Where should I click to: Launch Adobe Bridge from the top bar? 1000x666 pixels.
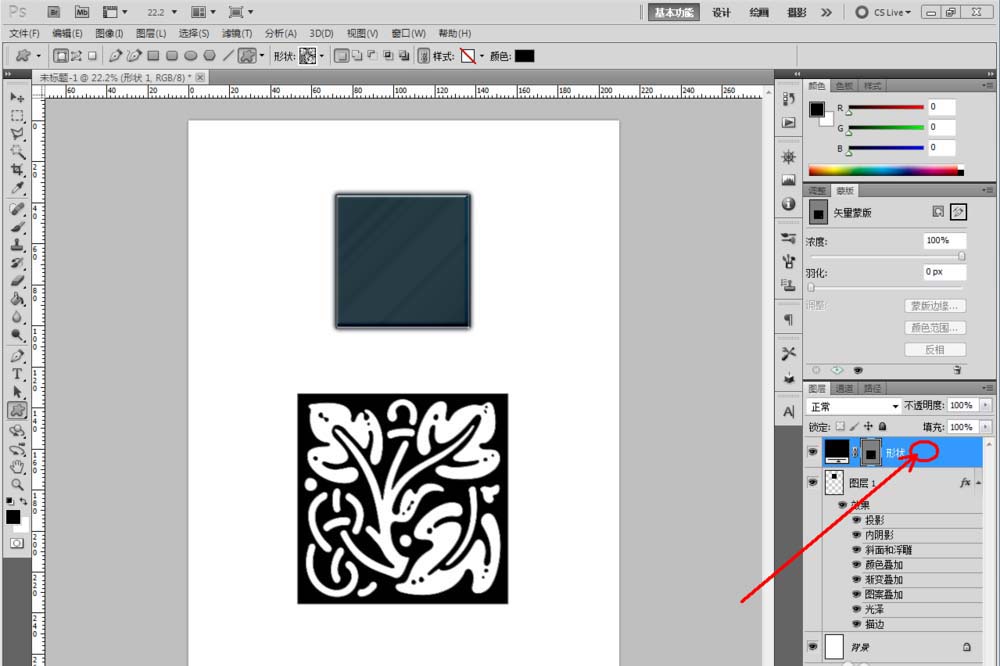(54, 12)
